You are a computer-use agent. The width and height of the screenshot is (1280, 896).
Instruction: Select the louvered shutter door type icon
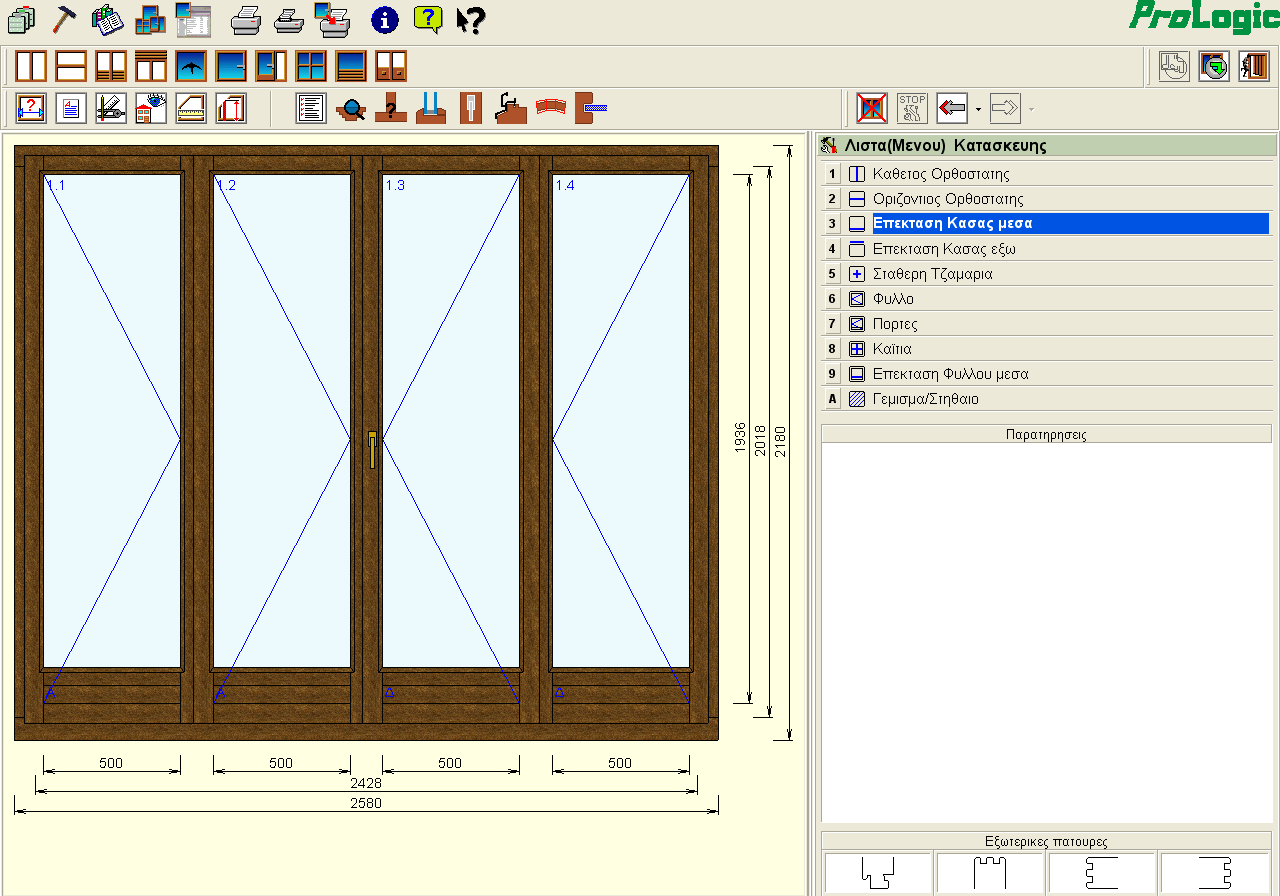point(111,66)
